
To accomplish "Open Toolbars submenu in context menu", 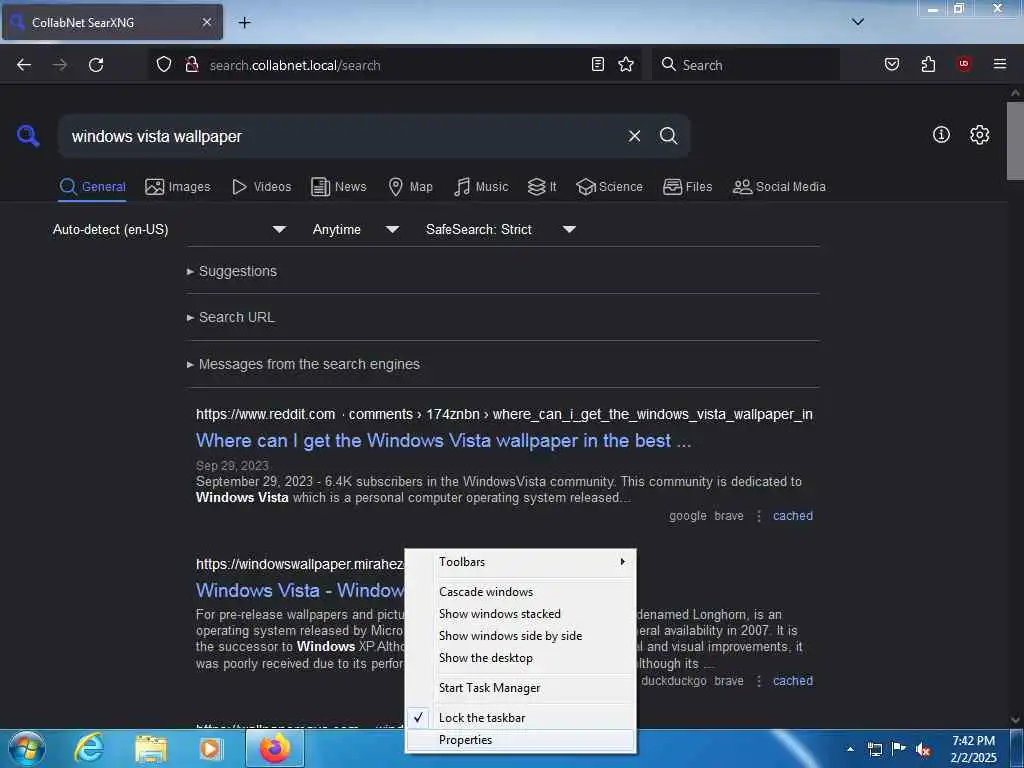I will [520, 562].
